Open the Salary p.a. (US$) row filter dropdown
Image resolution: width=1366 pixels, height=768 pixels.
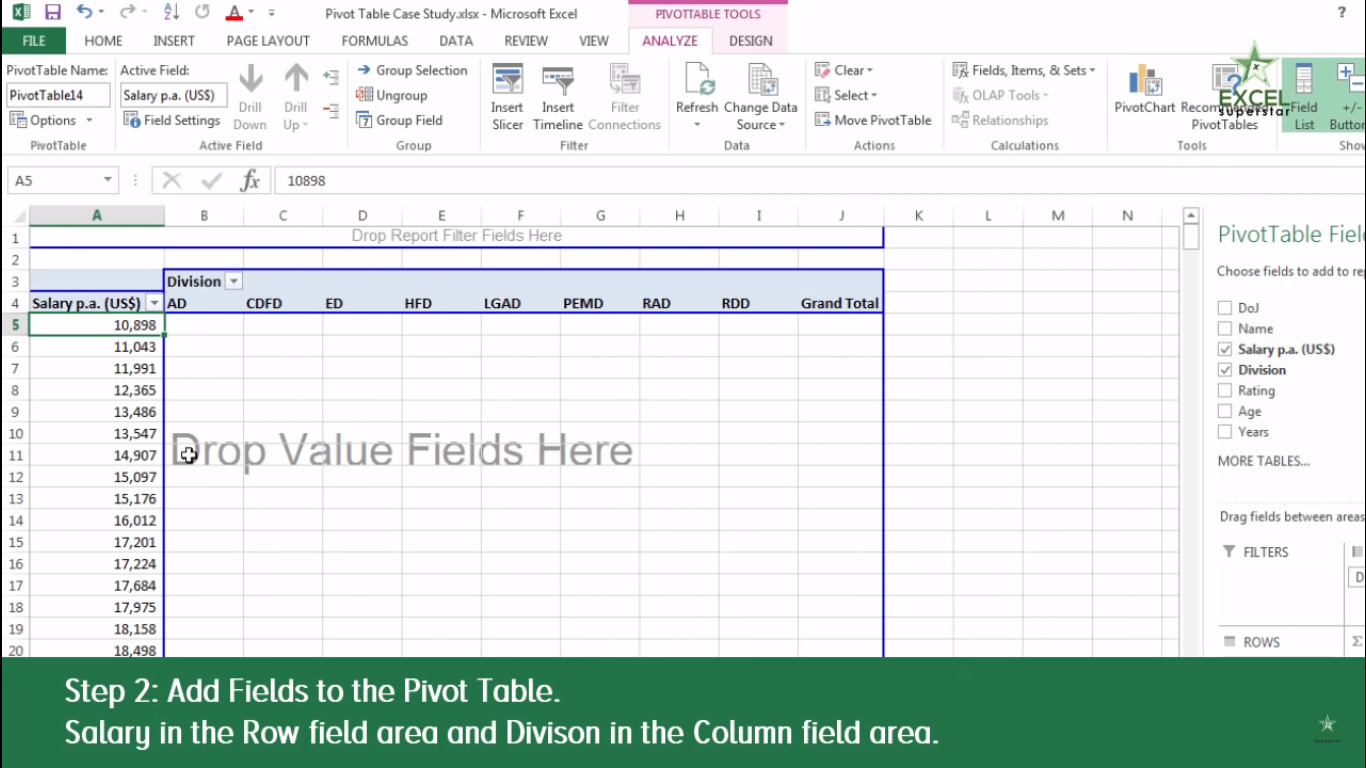pyautogui.click(x=155, y=303)
